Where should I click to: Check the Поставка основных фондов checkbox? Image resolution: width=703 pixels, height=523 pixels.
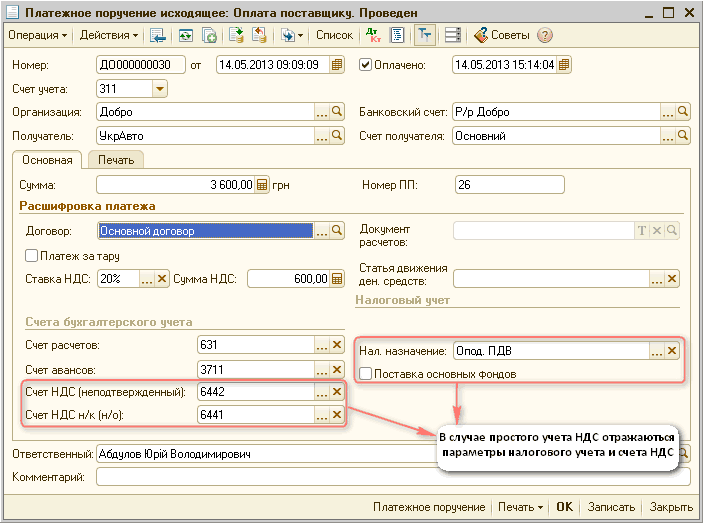click(x=365, y=374)
